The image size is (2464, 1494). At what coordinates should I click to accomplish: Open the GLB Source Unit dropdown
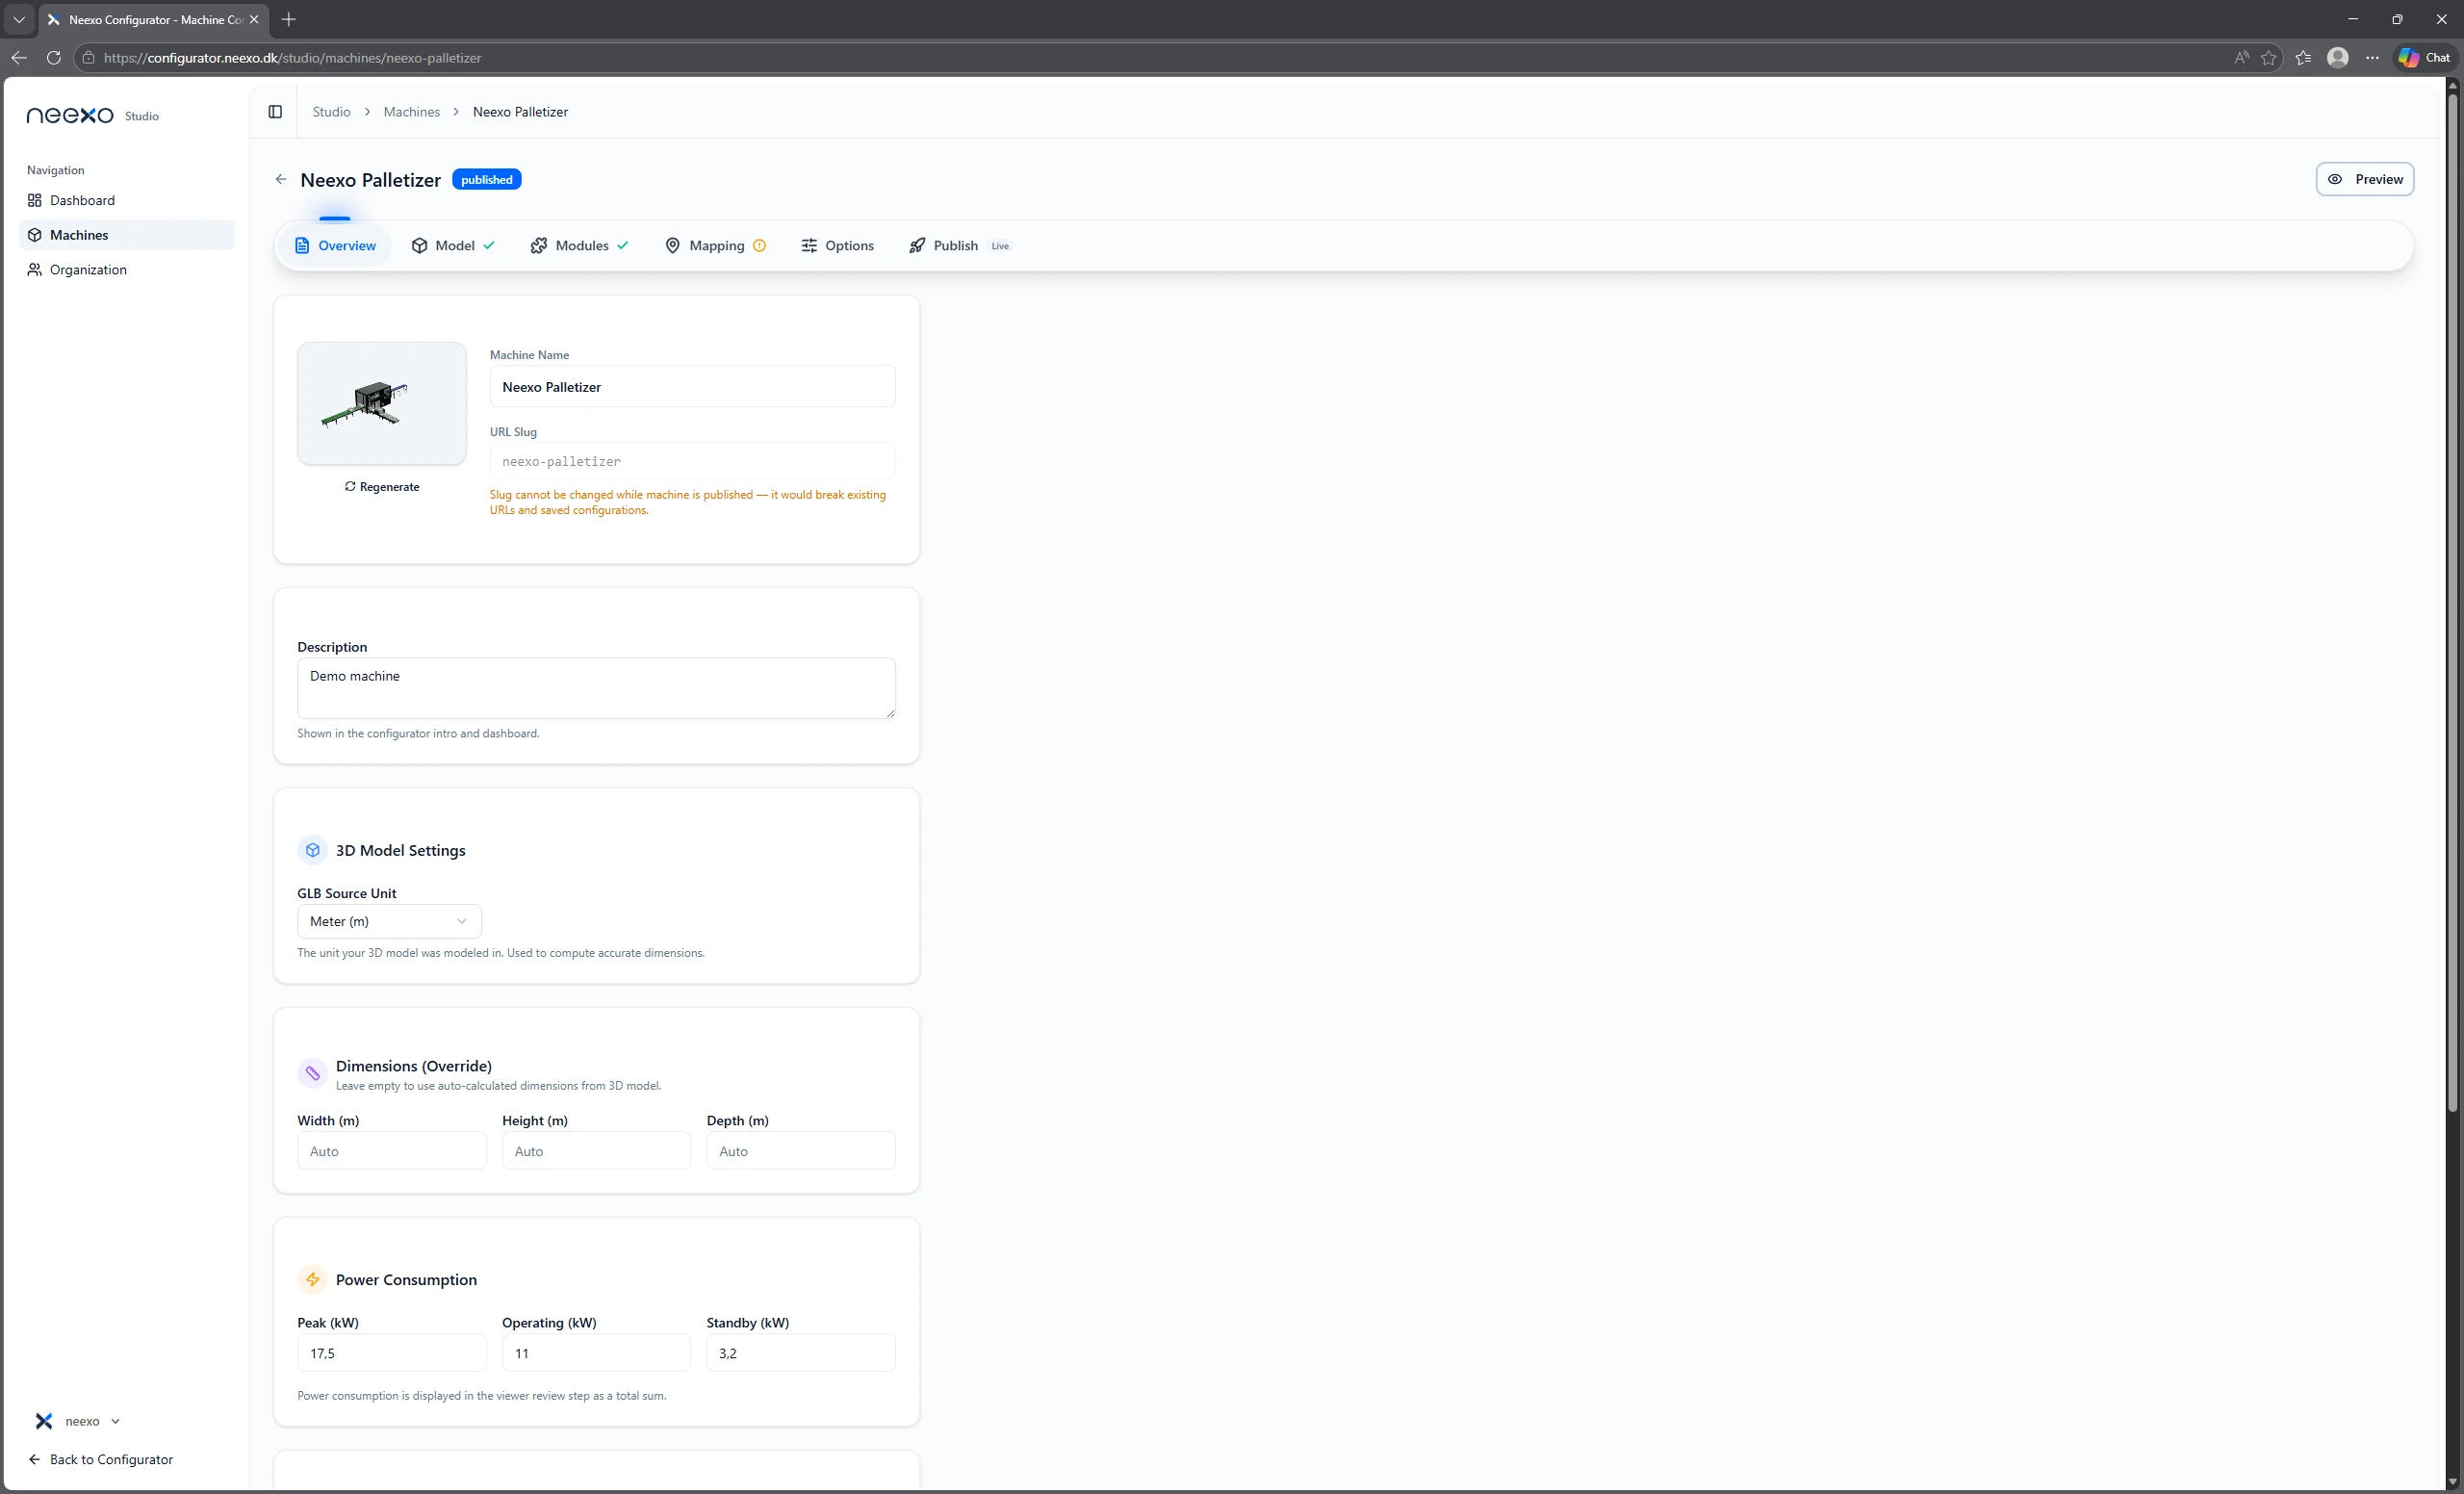point(389,922)
